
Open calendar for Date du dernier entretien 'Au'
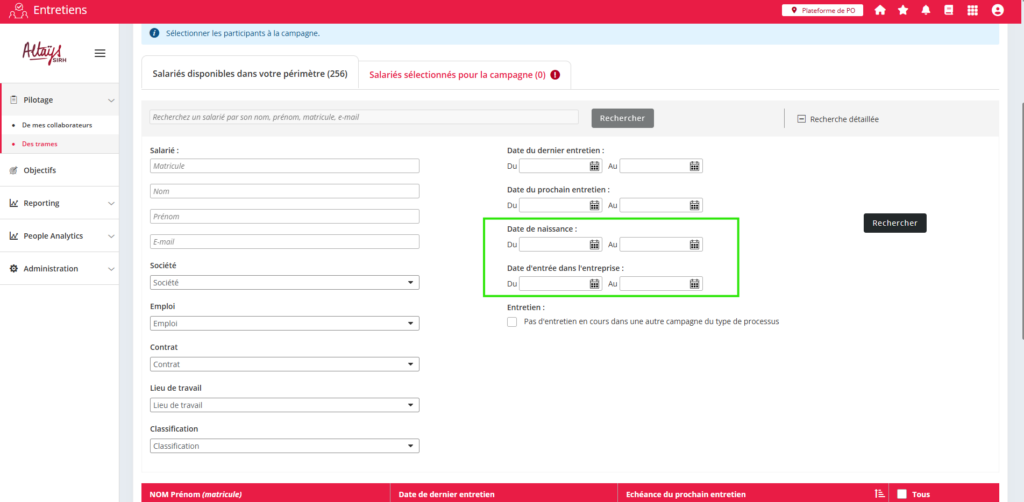click(694, 166)
